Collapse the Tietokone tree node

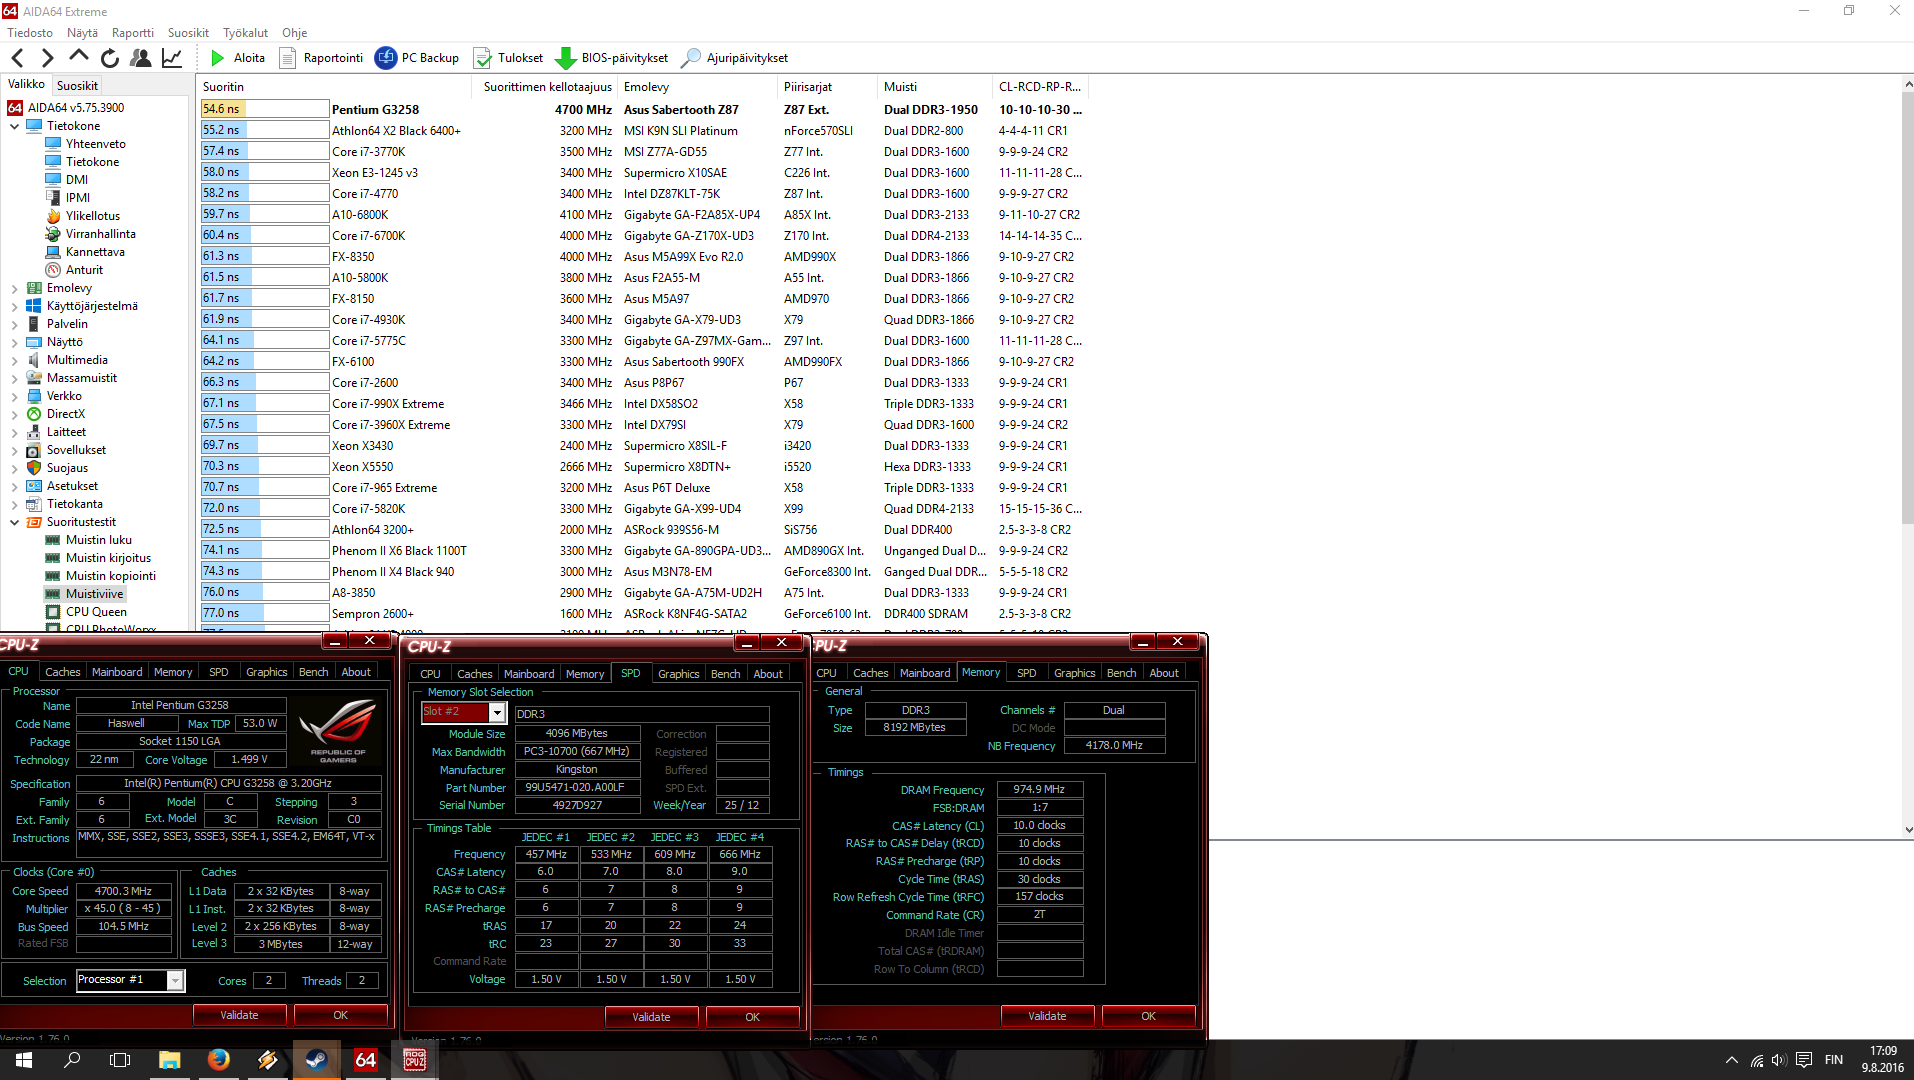(x=14, y=126)
